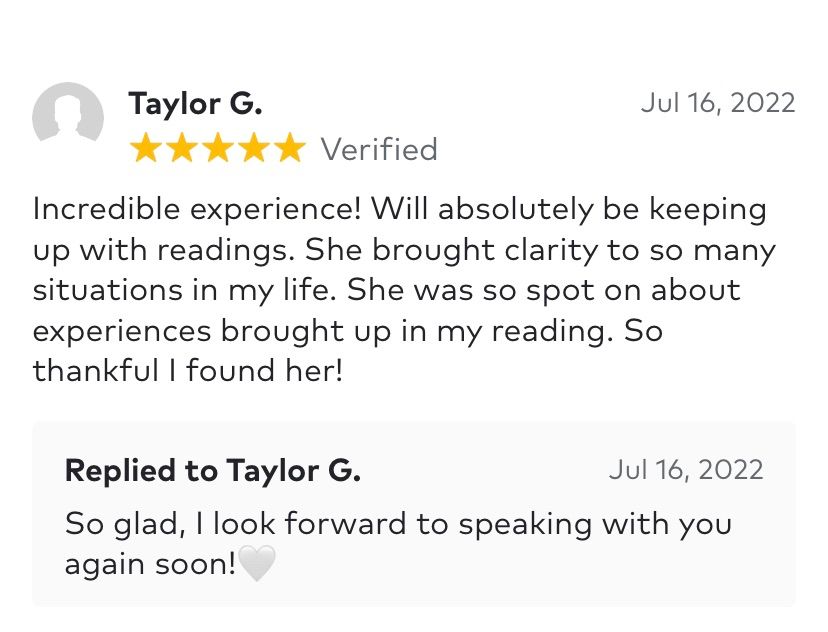Click the first yellow star
828x632 pixels.
pos(146,147)
